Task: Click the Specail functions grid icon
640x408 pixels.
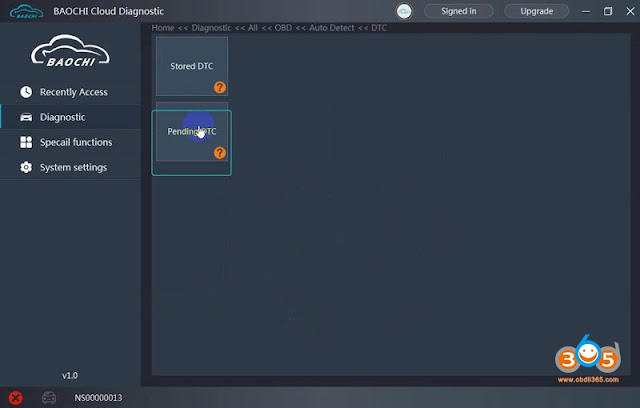Action: point(26,142)
